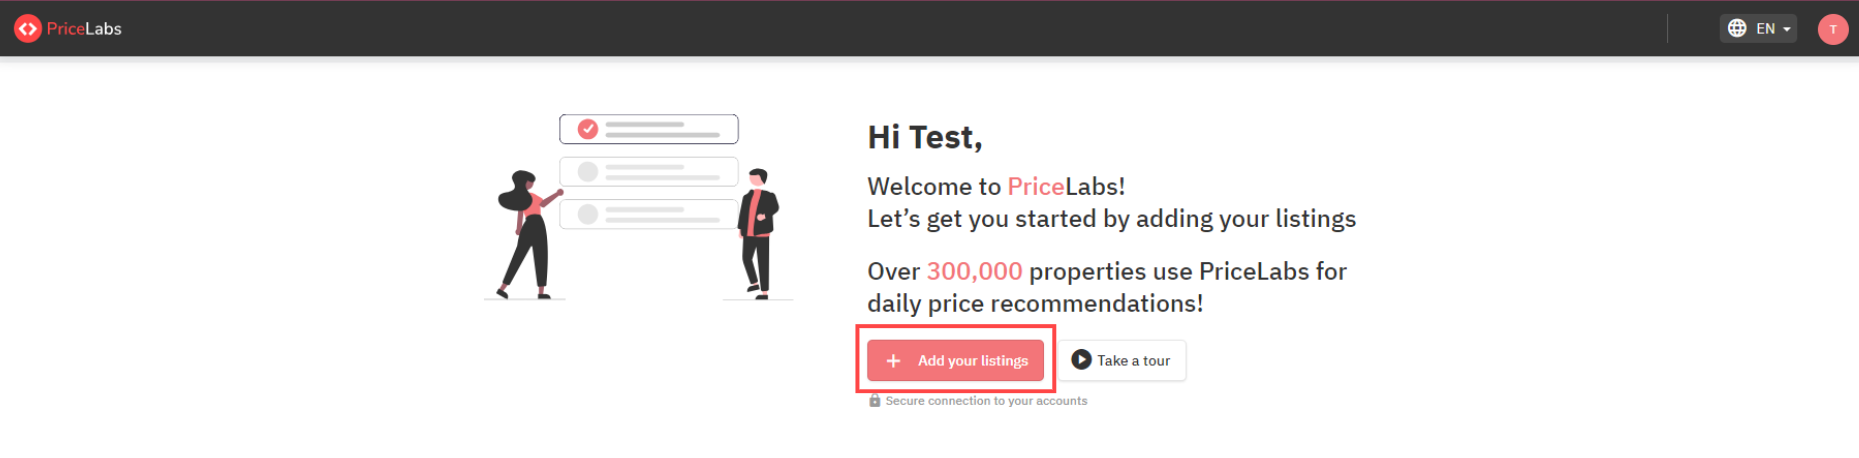Start the Take a tour button
1859x458 pixels.
pos(1122,361)
